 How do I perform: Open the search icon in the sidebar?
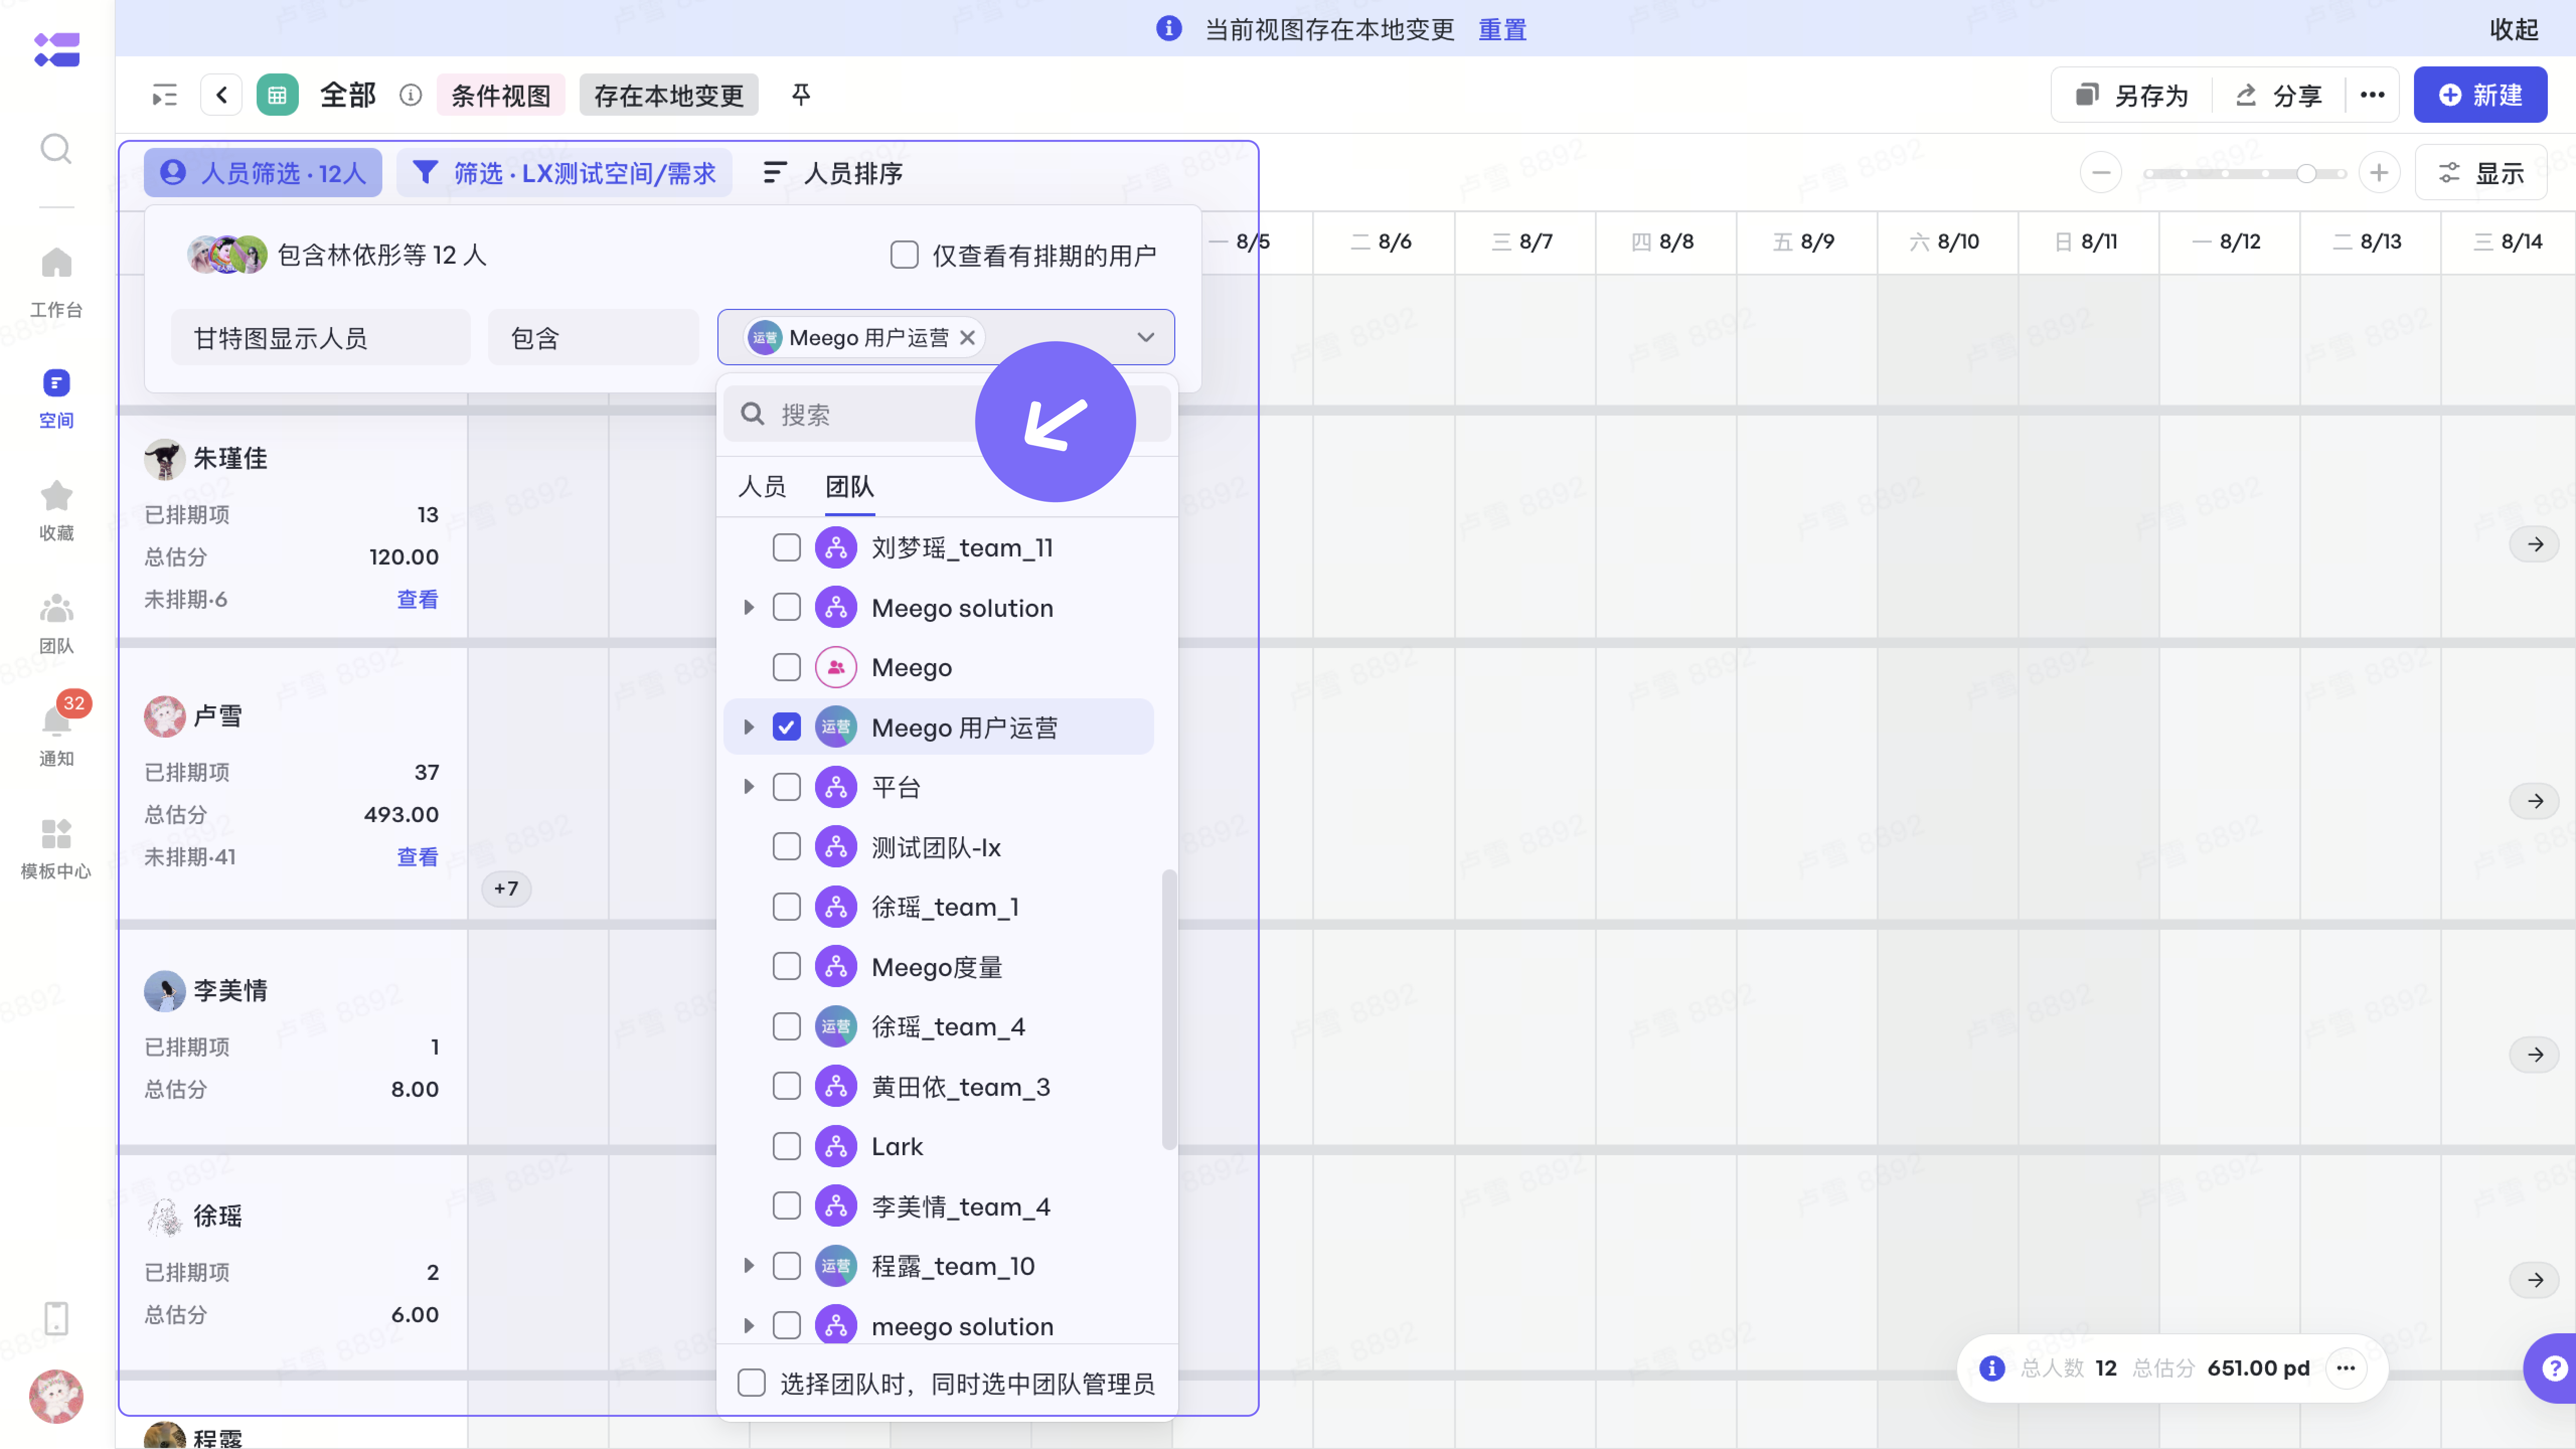(56, 149)
